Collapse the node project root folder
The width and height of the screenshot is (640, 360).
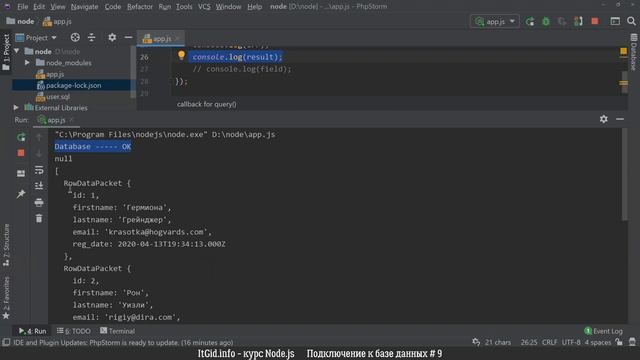(17, 51)
